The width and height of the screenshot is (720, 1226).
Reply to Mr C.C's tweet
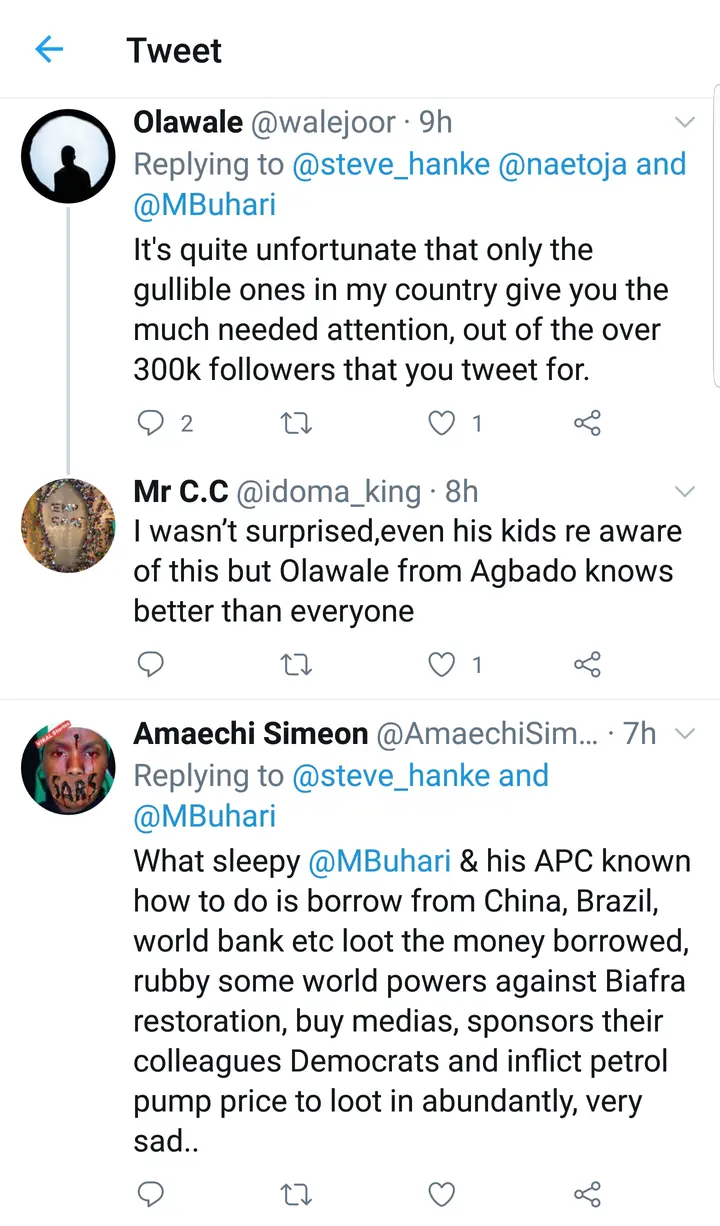(151, 664)
